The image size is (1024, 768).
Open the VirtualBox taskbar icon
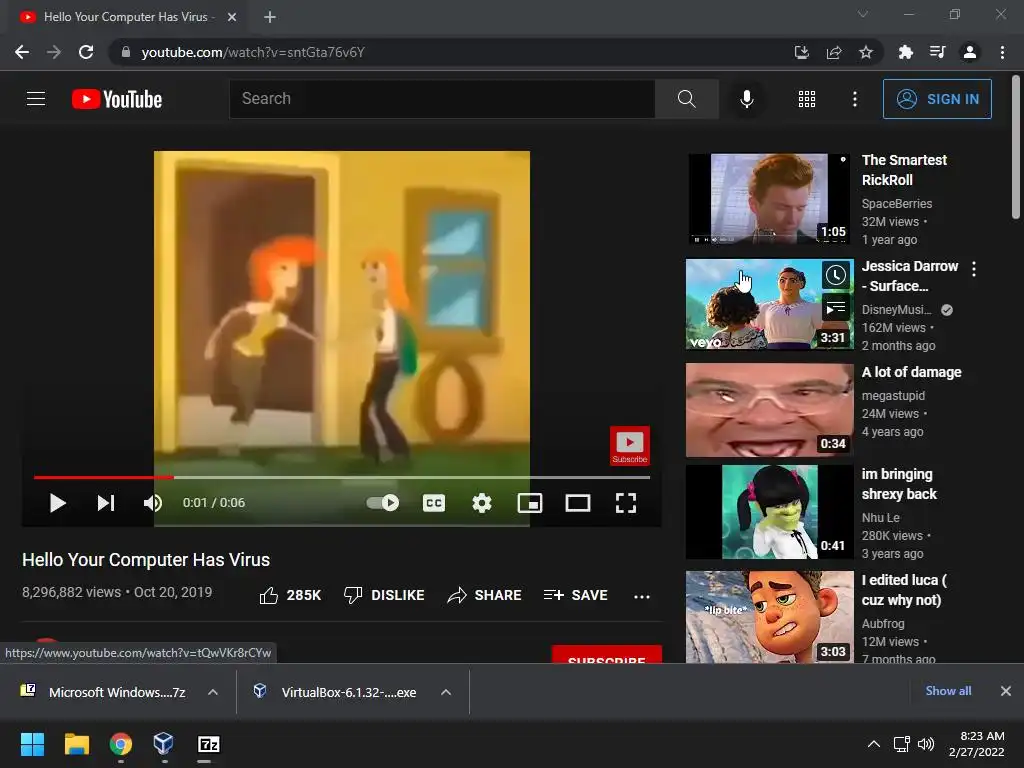point(163,744)
